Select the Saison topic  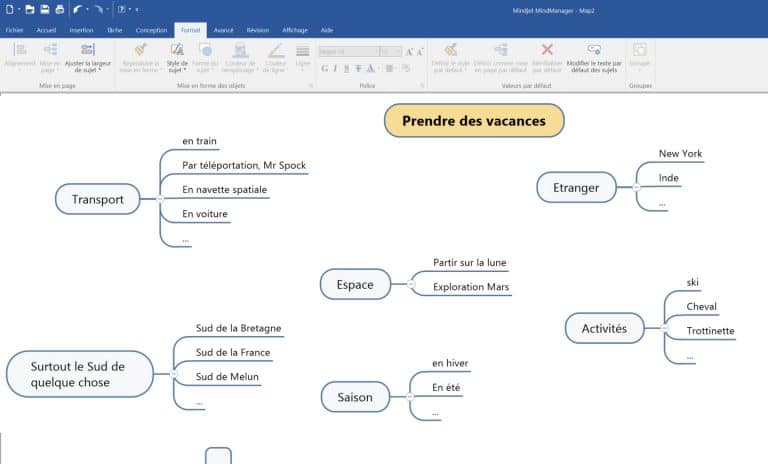[355, 397]
